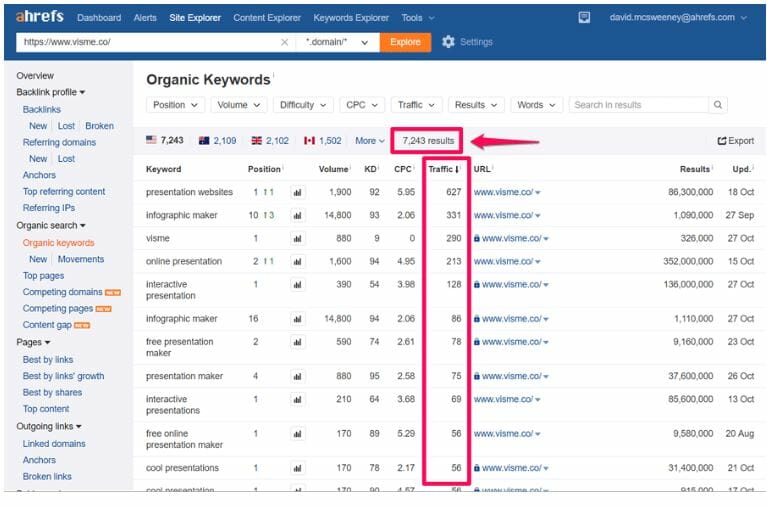Open the Traffic filter dropdown
767x506 pixels.
click(x=416, y=105)
